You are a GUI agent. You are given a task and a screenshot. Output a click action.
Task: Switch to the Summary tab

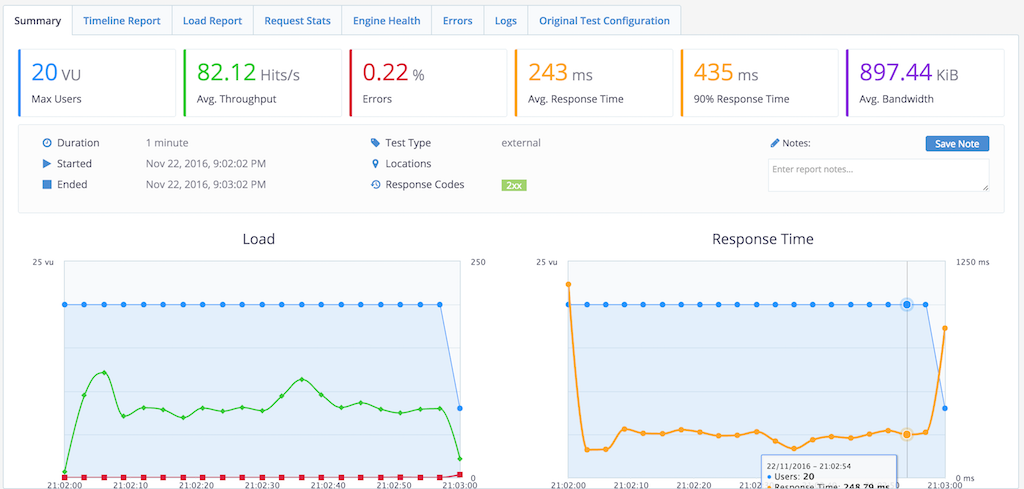38,20
